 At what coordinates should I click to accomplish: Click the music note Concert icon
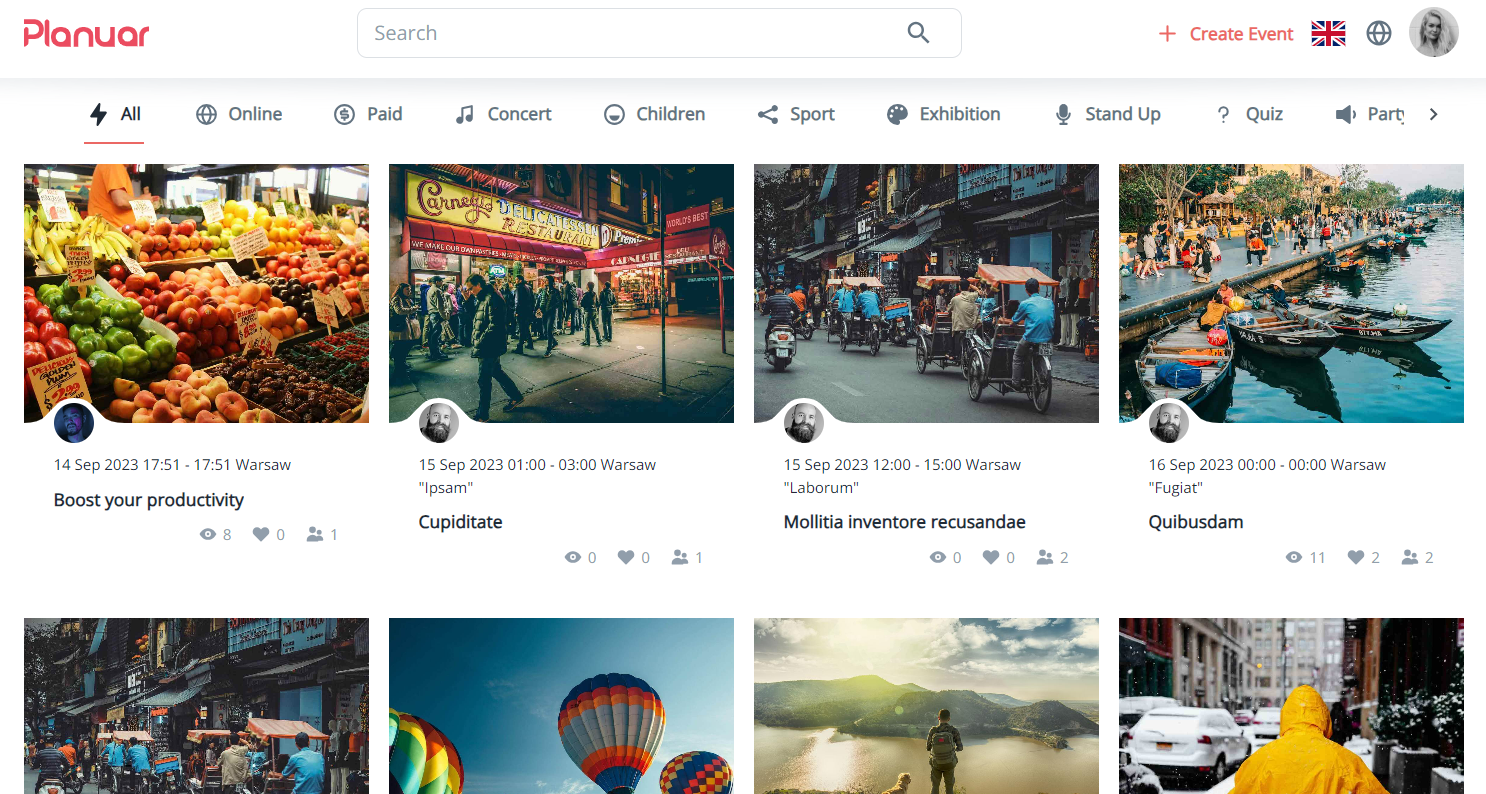tap(464, 114)
